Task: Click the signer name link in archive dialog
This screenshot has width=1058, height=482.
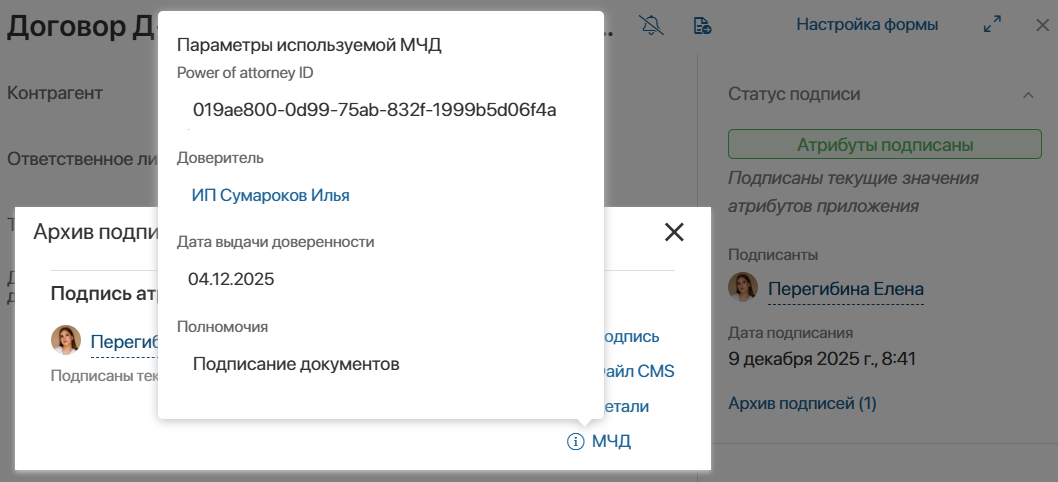Action: [124, 341]
